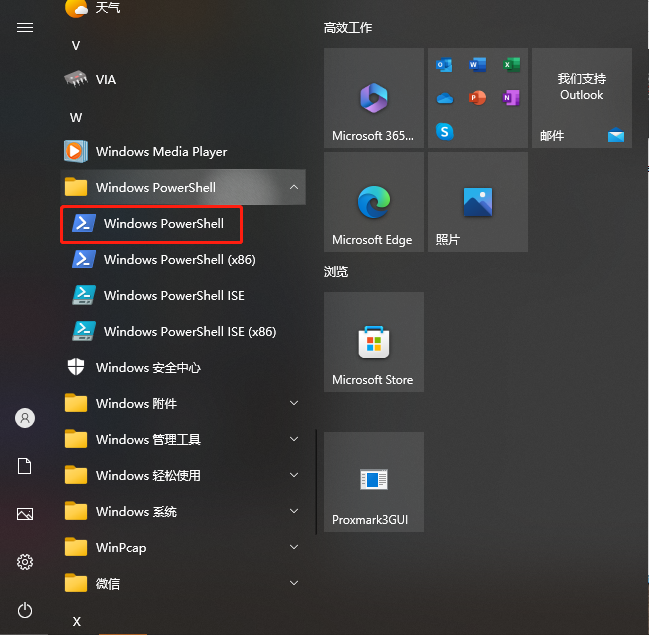The image size is (649, 635).
Task: Open the Documents sidebar icon
Action: click(24, 466)
